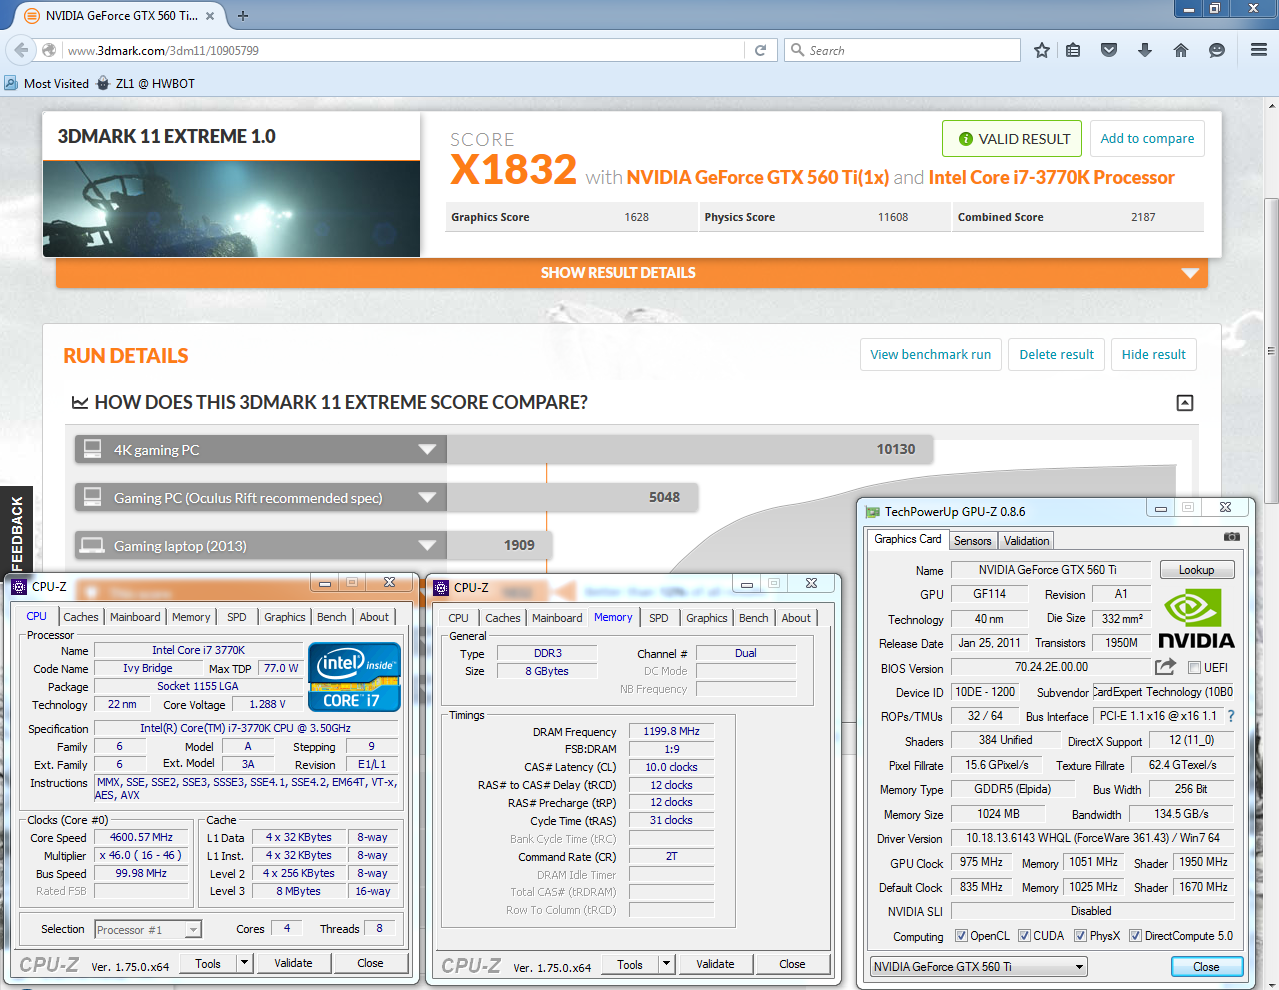Click the Gaming laptop (2013) icon
The height and width of the screenshot is (990, 1279).
tap(92, 545)
